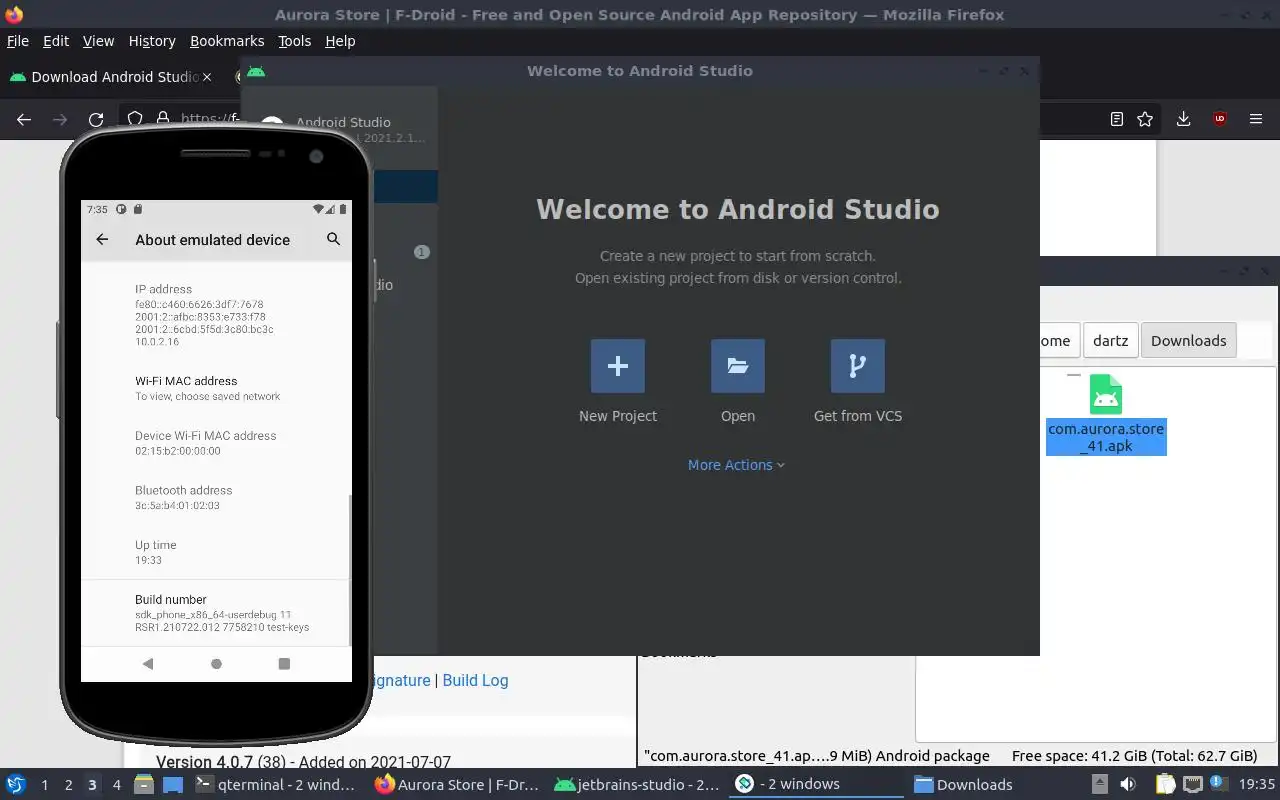Click the Firefox reload button
Image resolution: width=1280 pixels, height=800 pixels.
[96, 119]
